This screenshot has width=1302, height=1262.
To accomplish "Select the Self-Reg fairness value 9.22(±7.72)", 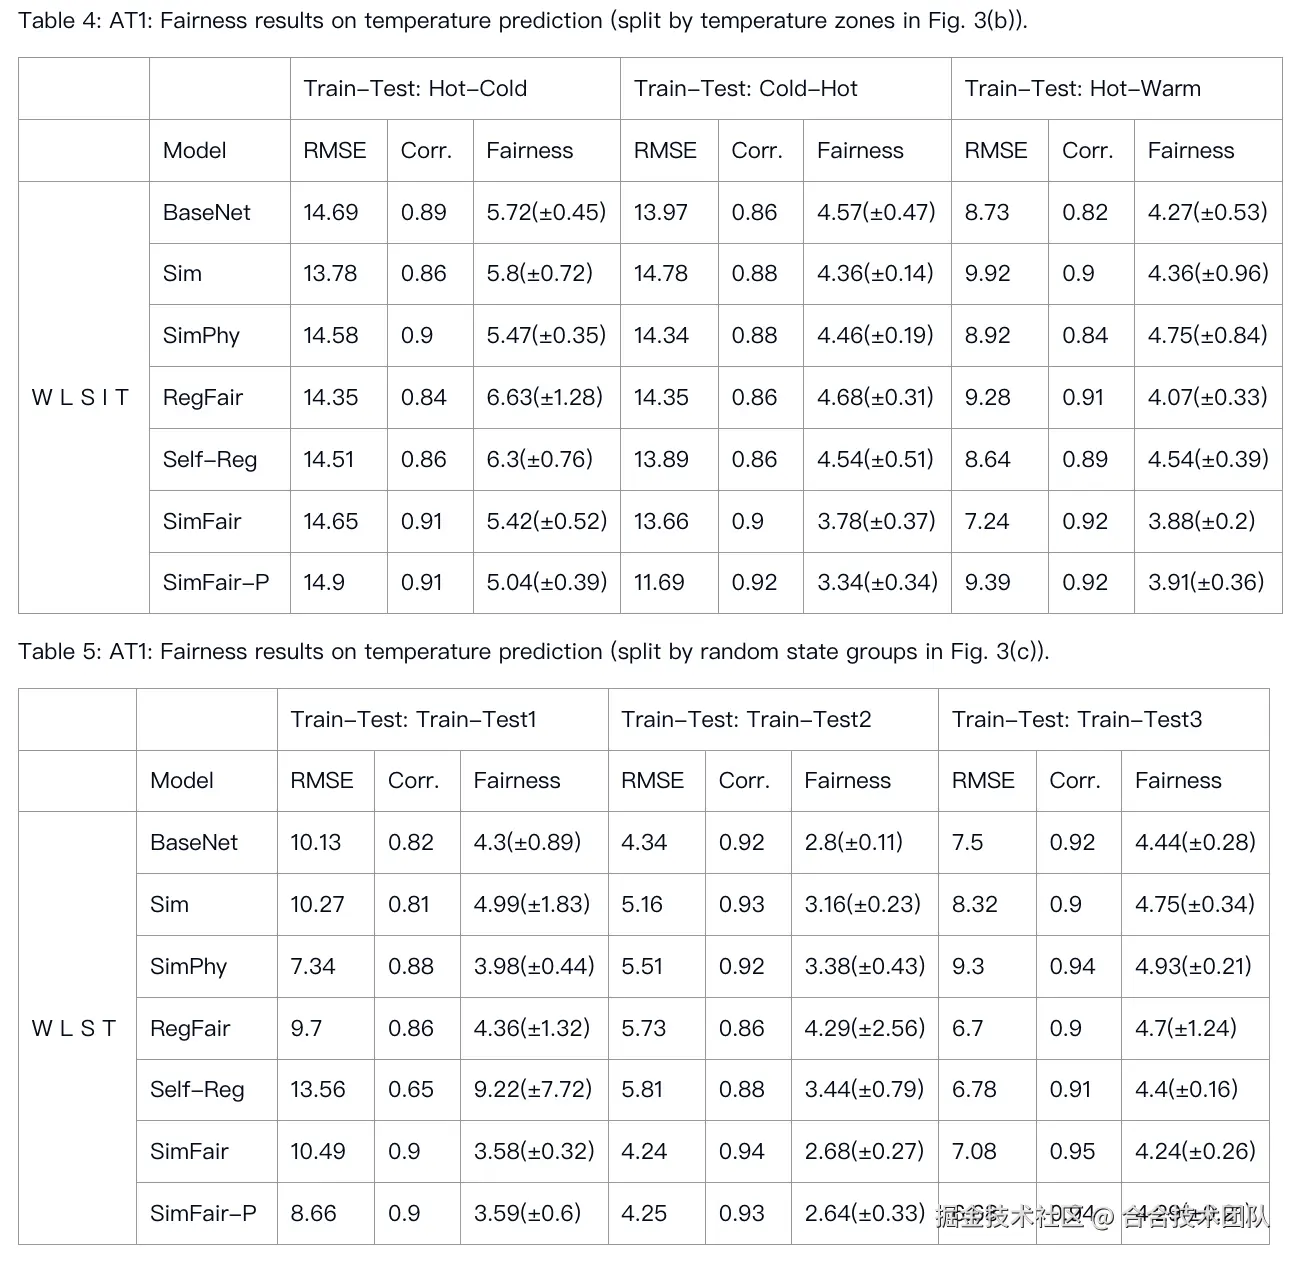I will pyautogui.click(x=533, y=1089).
